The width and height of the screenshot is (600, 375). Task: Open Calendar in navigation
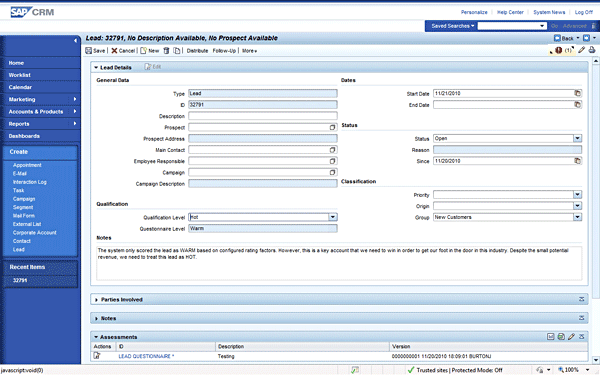click(20, 87)
